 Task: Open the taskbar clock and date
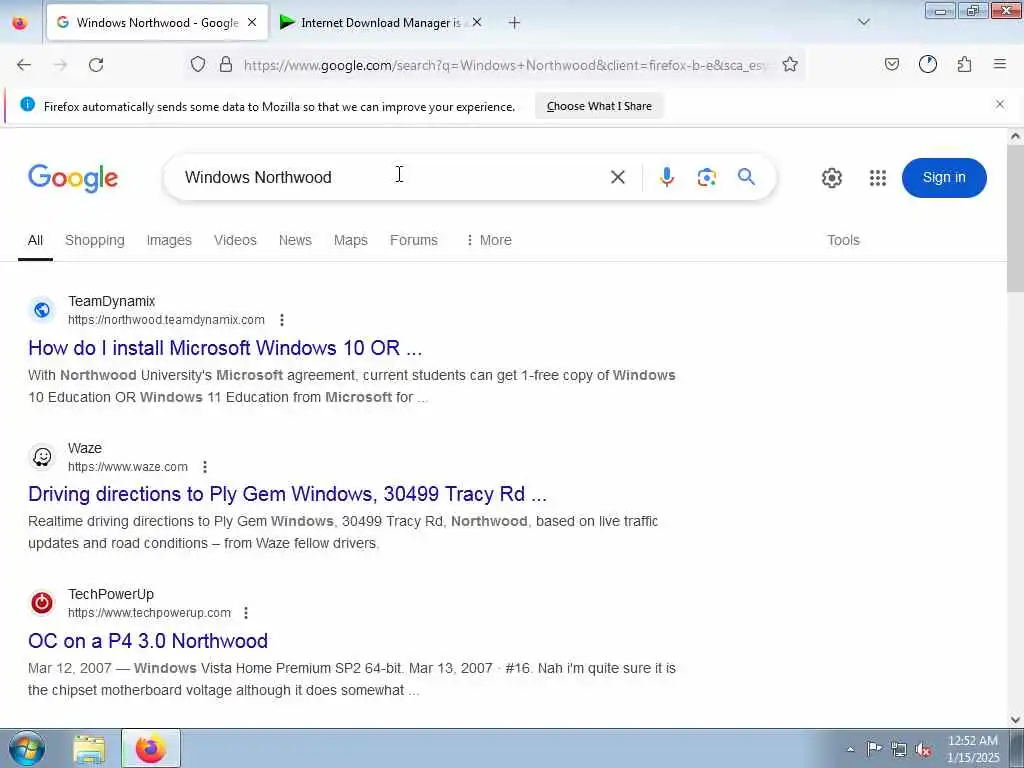click(x=973, y=749)
